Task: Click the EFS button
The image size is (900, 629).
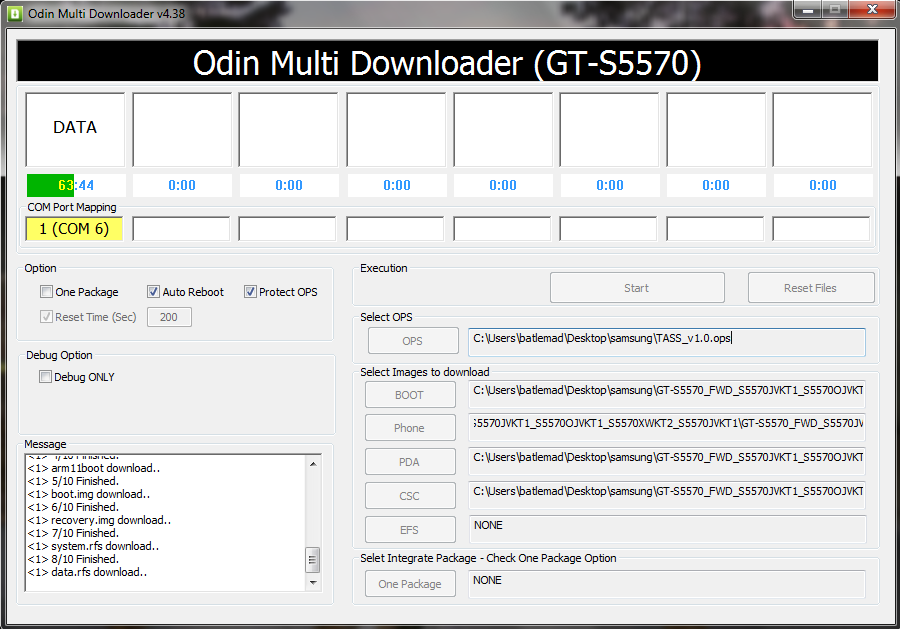Action: tap(410, 530)
